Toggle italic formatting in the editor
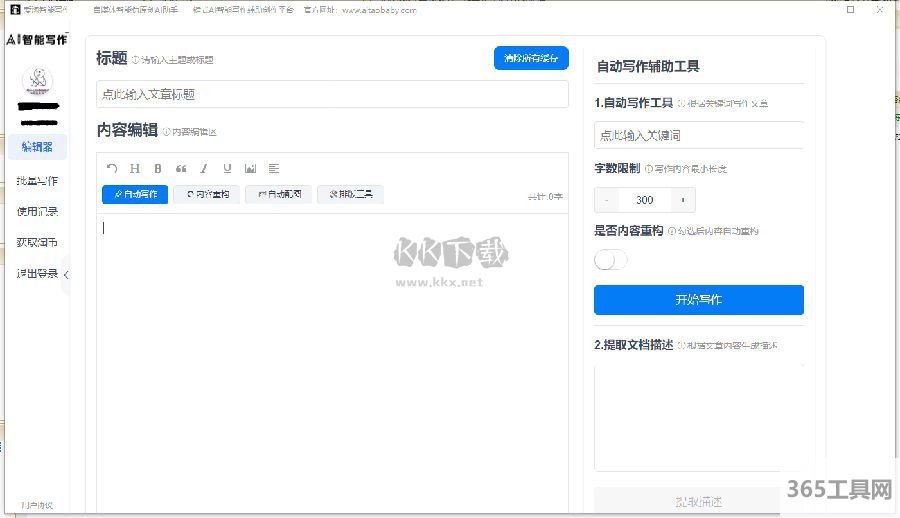This screenshot has width=900, height=518. (x=204, y=169)
